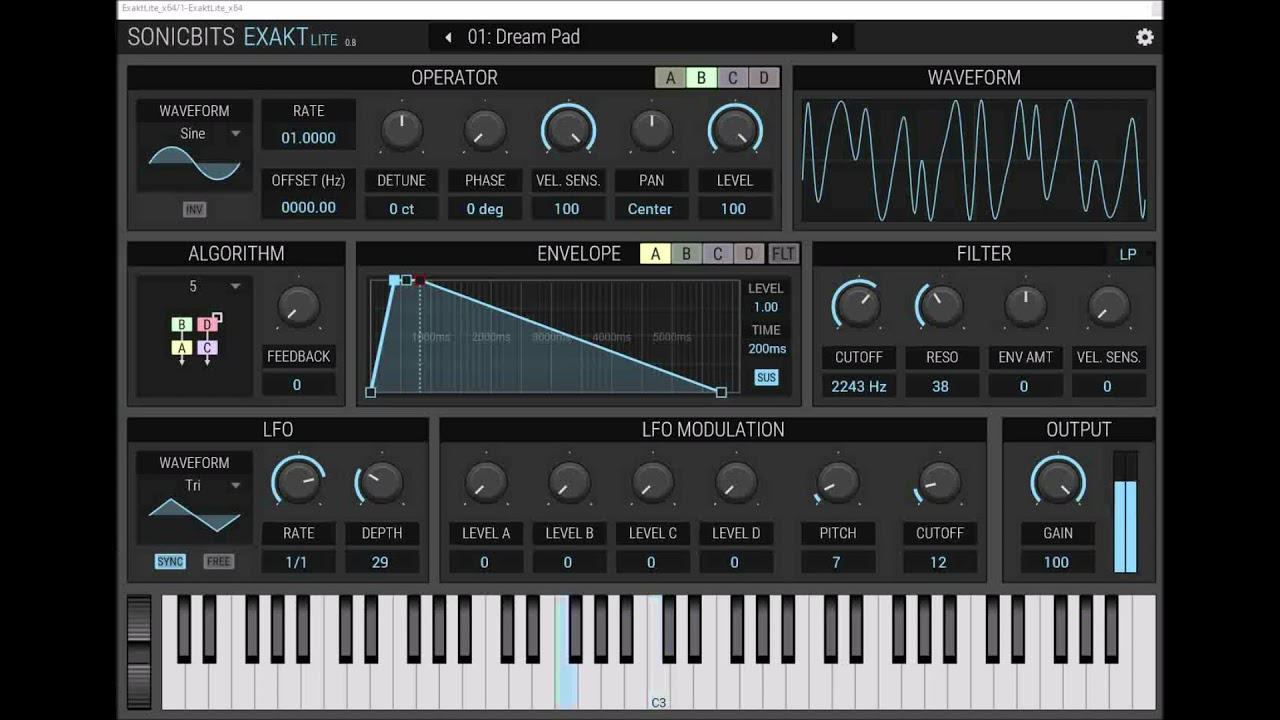Click the filter Env Amt knob
Screen dimensions: 1280x720
(1024, 307)
